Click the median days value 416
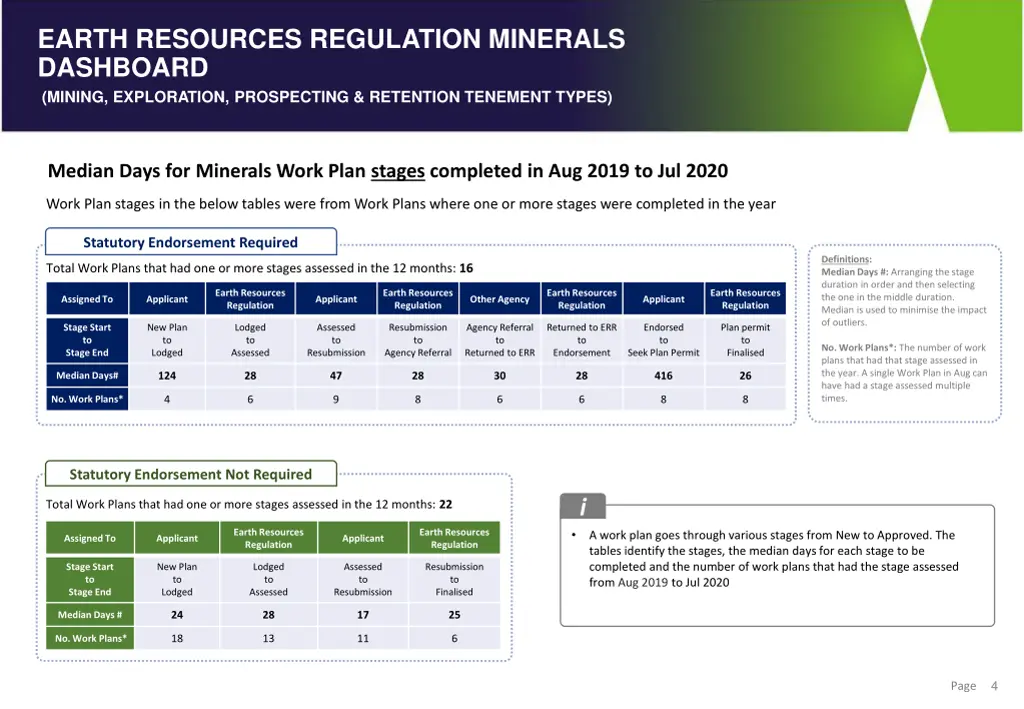This screenshot has width=1024, height=709. [x=664, y=376]
